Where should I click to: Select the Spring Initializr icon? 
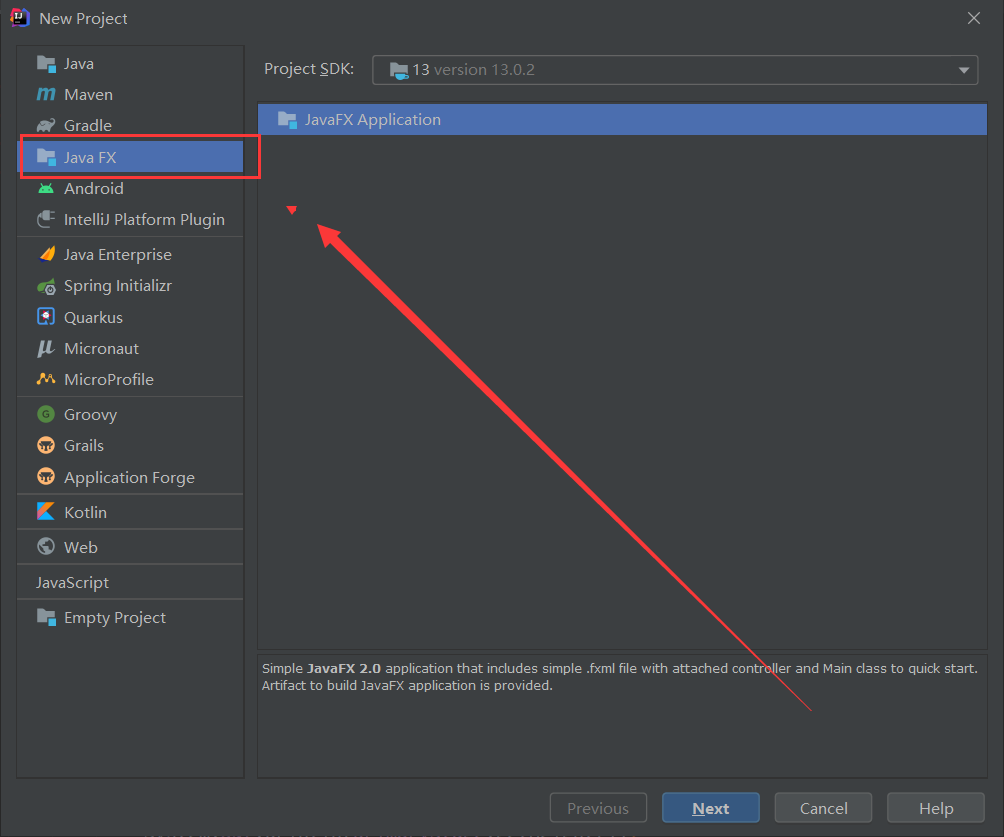(x=46, y=286)
